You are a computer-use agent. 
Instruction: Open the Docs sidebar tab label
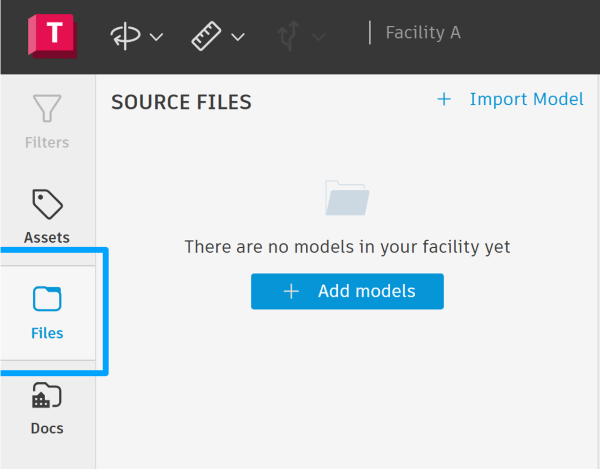[x=47, y=428]
